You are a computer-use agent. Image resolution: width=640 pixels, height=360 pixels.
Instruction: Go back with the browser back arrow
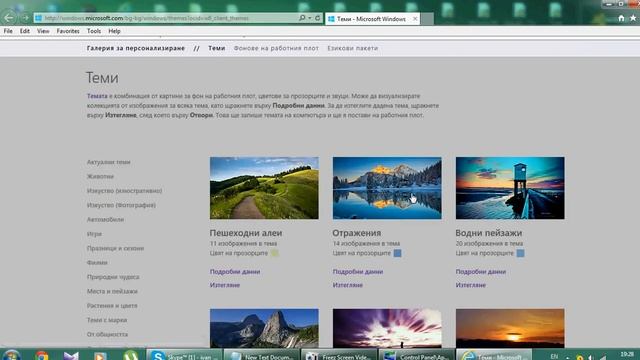(x=9, y=18)
